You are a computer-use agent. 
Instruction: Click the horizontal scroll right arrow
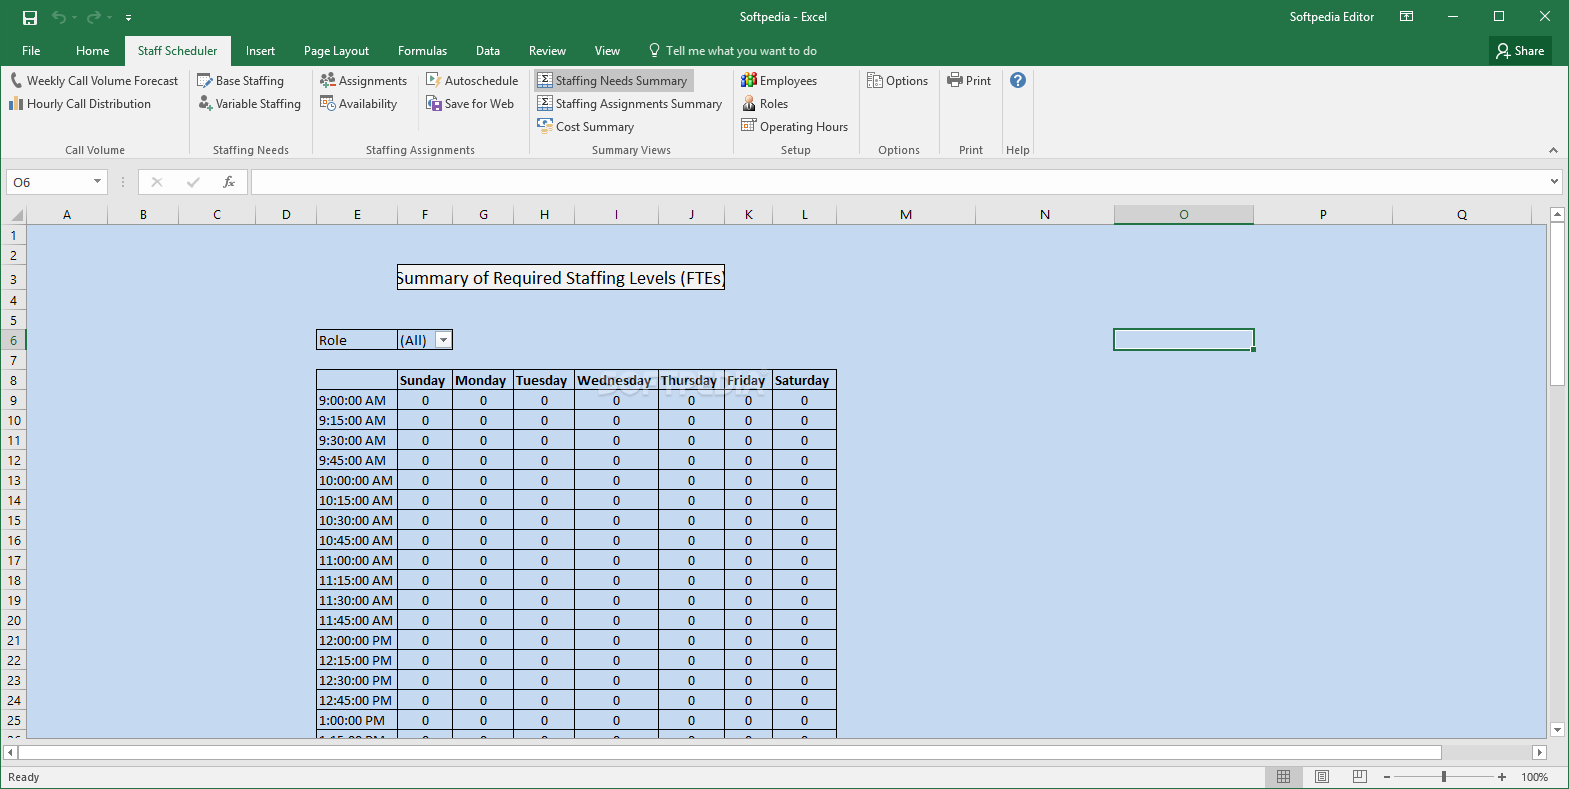coord(1540,752)
